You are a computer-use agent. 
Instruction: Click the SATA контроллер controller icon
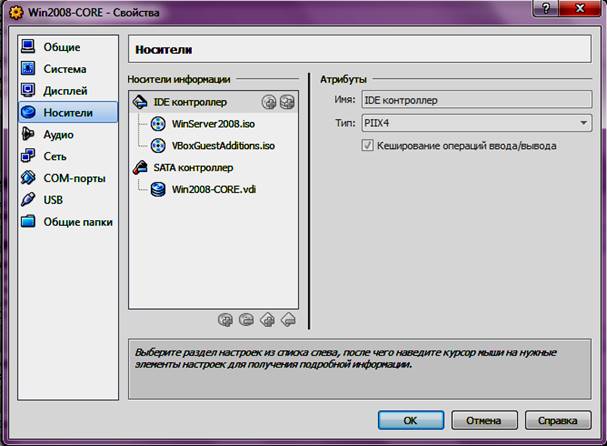[x=140, y=167]
